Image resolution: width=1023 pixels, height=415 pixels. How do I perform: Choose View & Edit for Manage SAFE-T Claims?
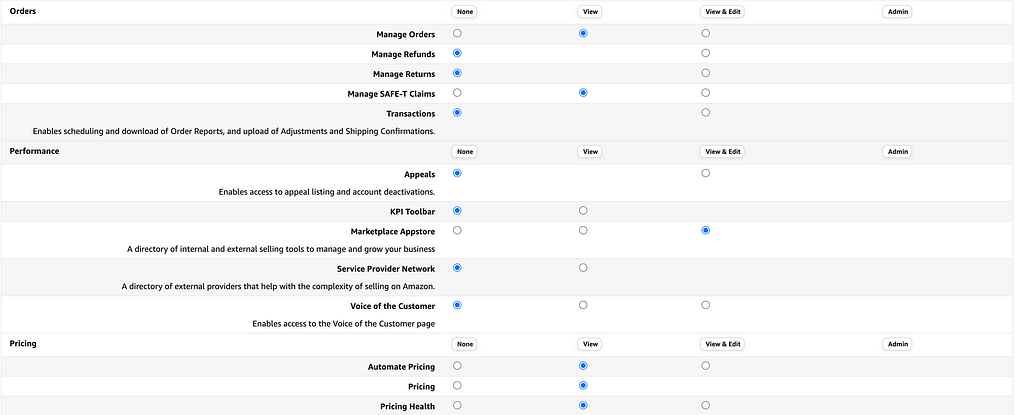click(705, 93)
